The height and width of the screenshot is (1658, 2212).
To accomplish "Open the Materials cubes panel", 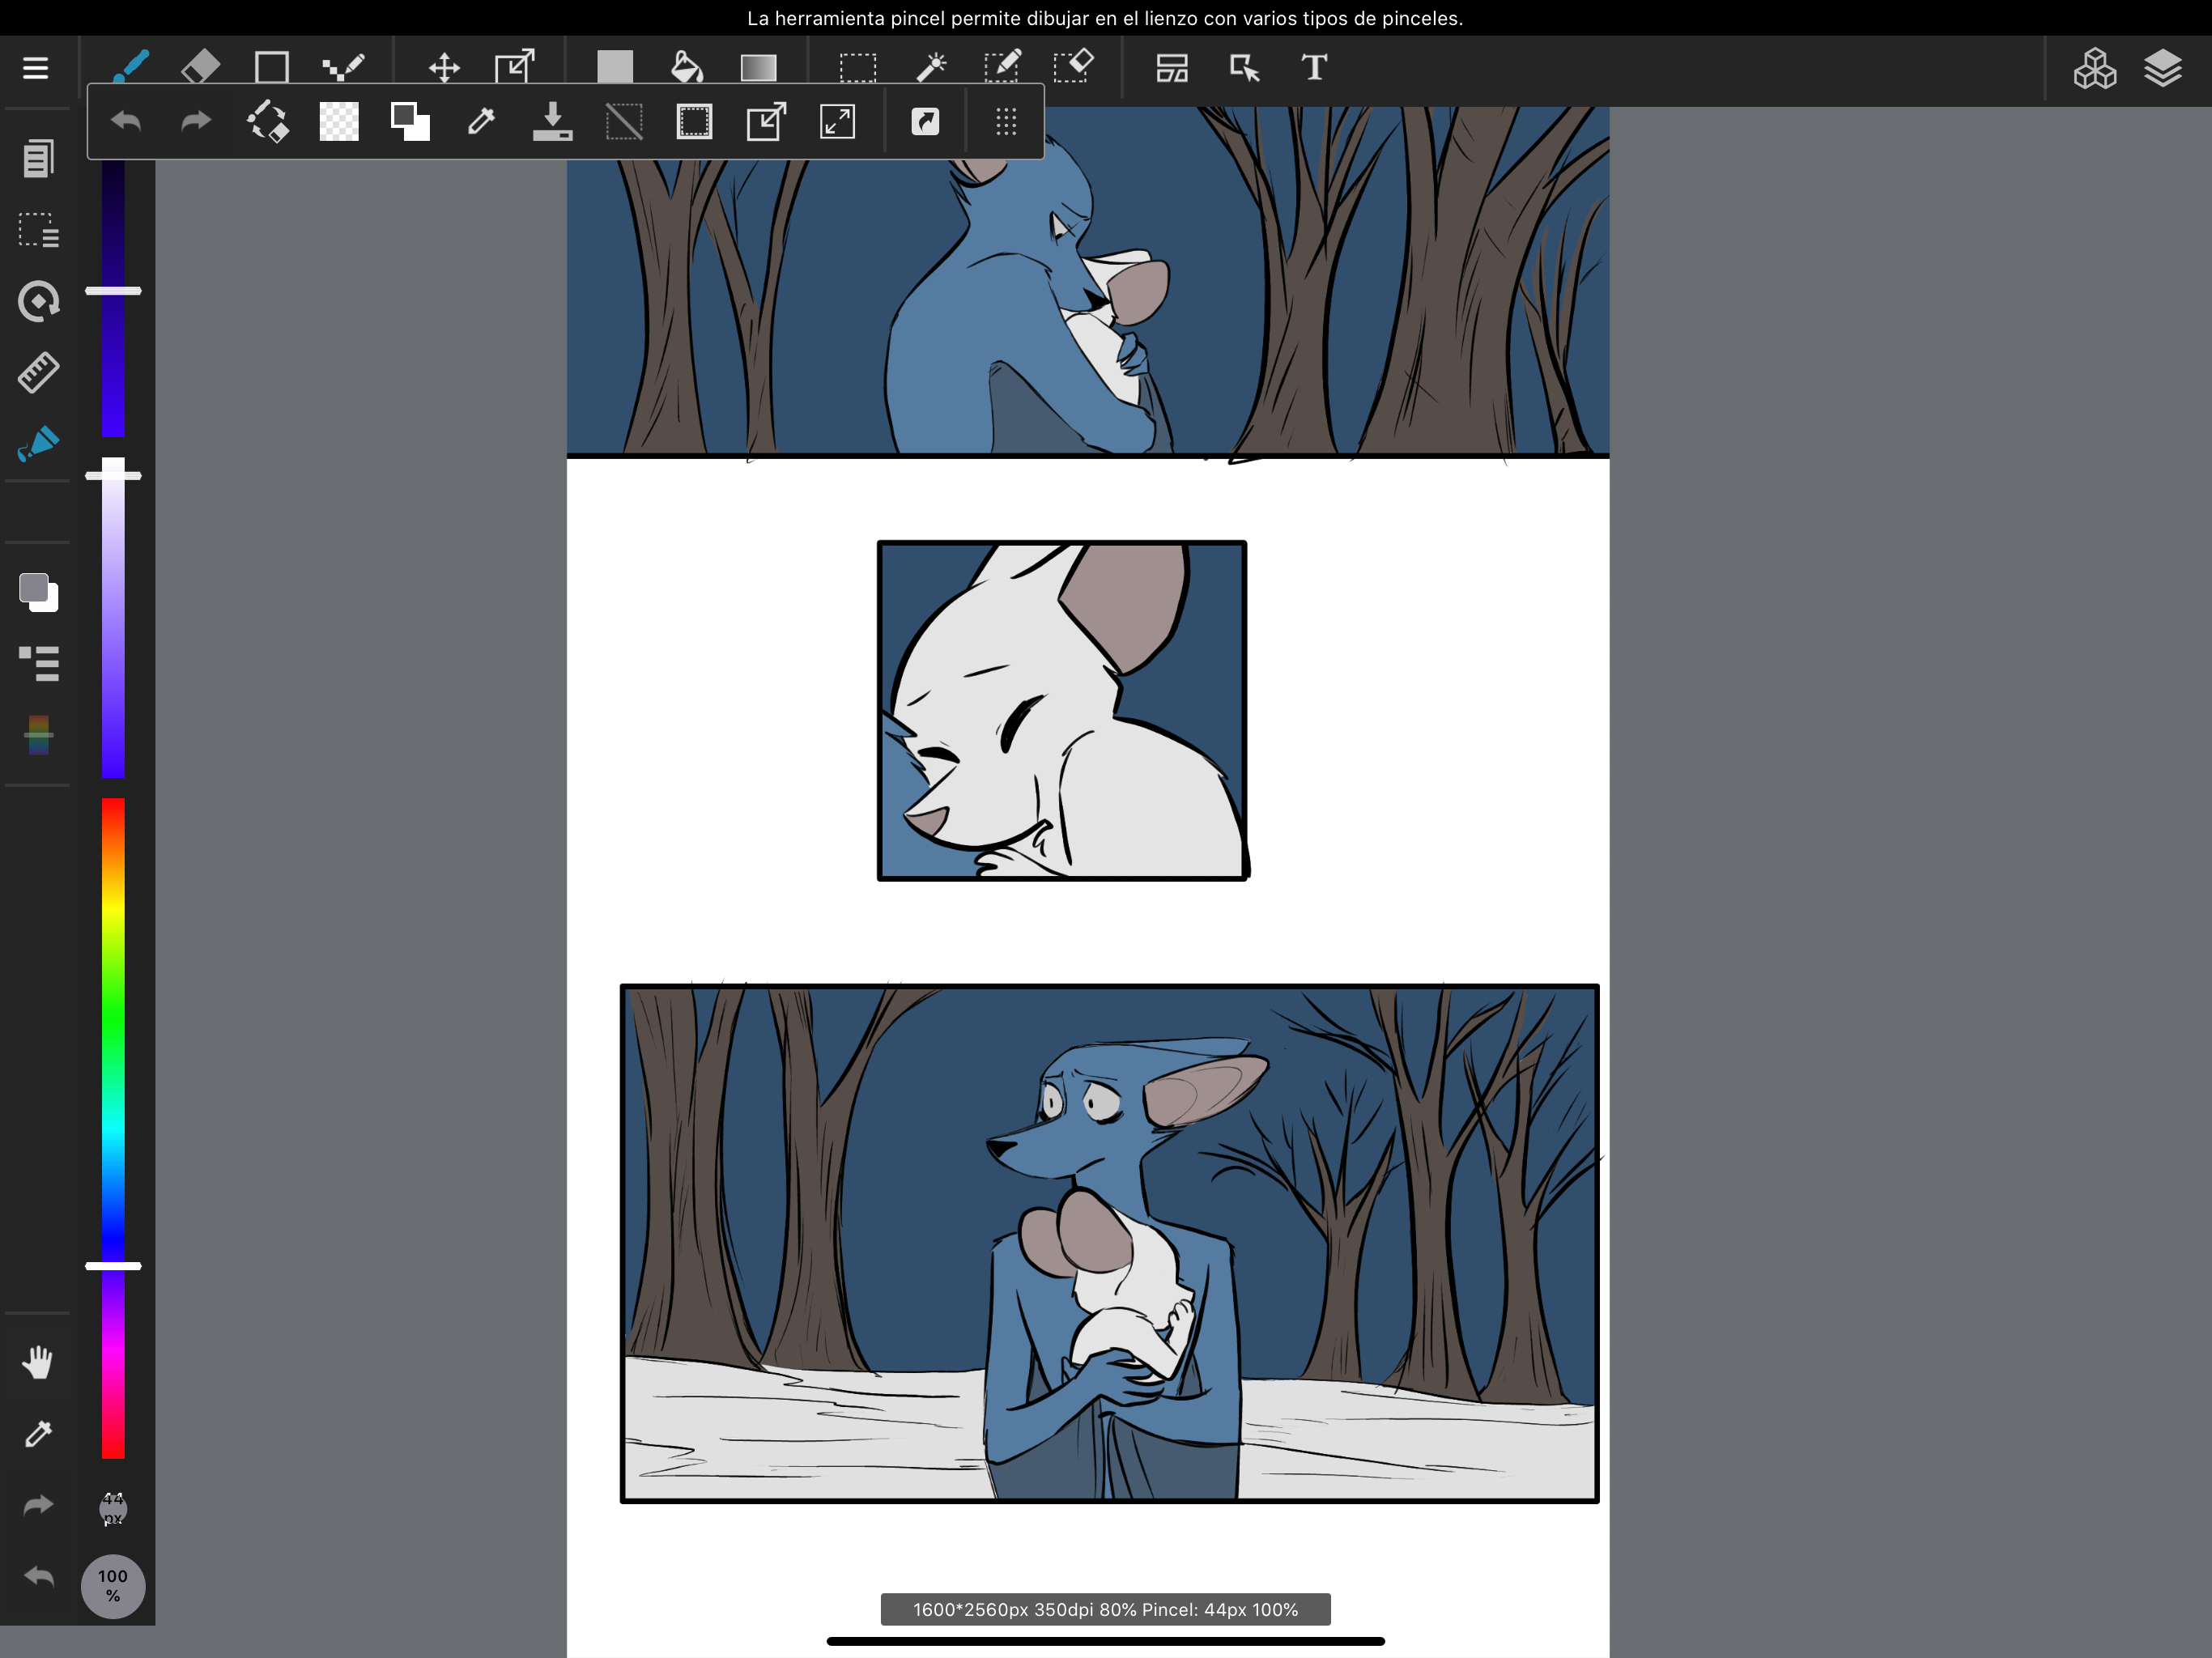I will (x=2094, y=68).
